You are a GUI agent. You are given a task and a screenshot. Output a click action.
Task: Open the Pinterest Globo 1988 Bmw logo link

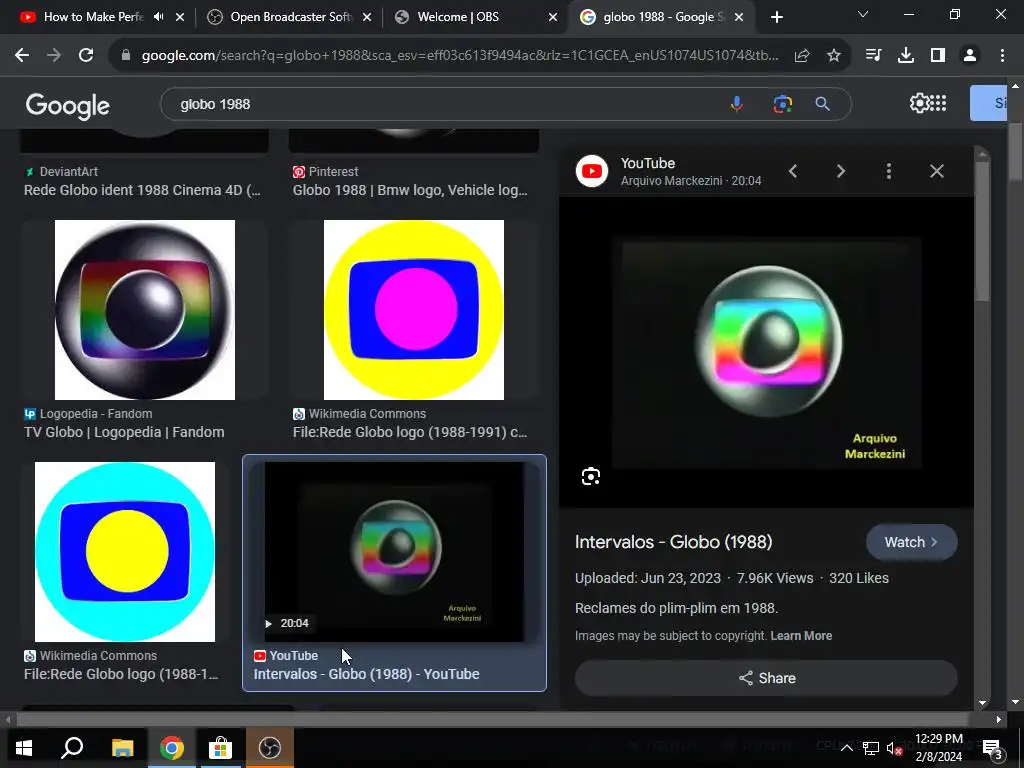click(x=410, y=190)
